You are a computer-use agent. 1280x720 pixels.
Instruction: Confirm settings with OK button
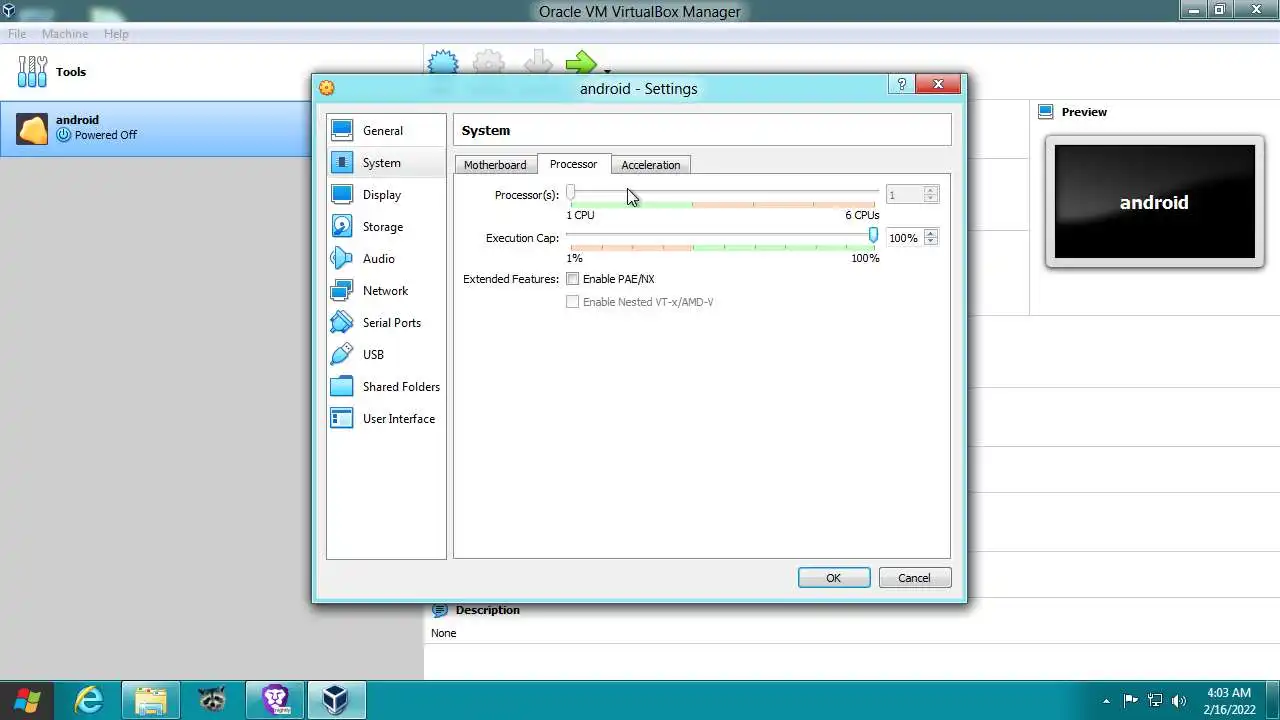(x=834, y=578)
